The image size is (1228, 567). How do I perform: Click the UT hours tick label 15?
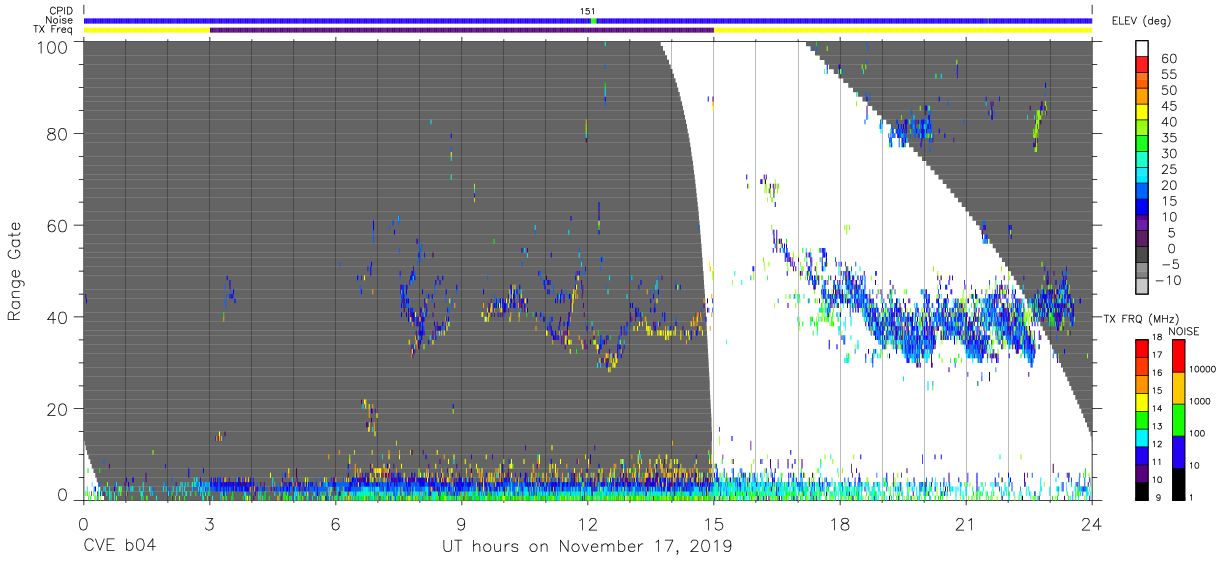coord(714,524)
